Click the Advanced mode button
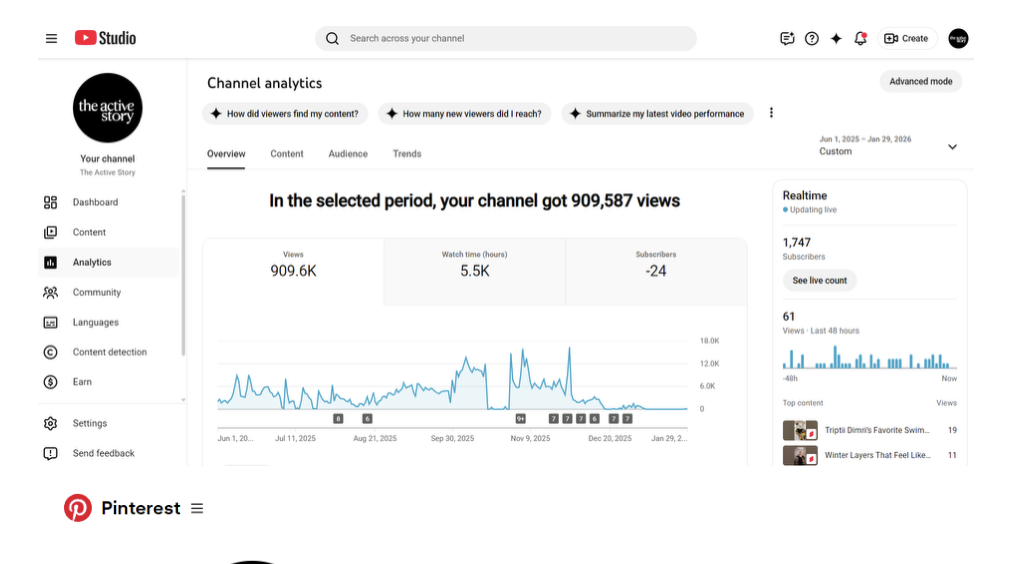Viewport: 1012px width, 564px height. (920, 81)
